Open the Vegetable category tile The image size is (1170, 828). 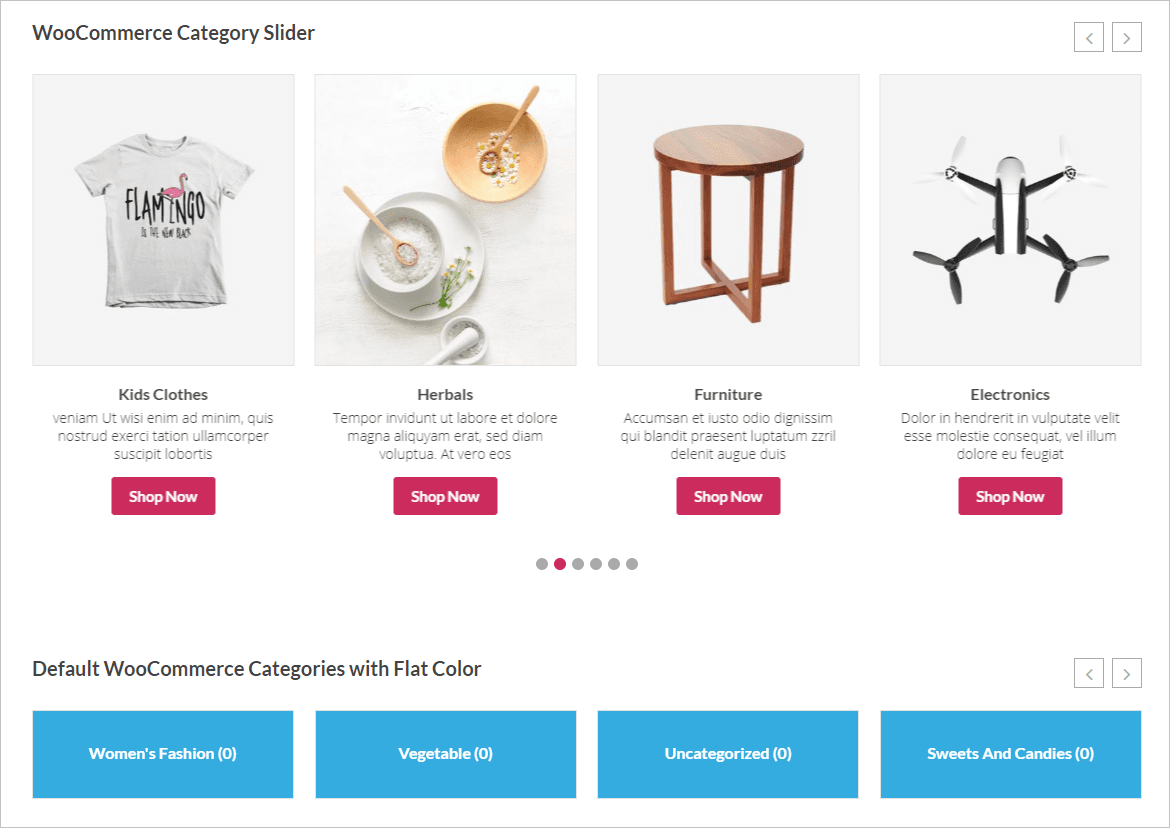tap(445, 754)
